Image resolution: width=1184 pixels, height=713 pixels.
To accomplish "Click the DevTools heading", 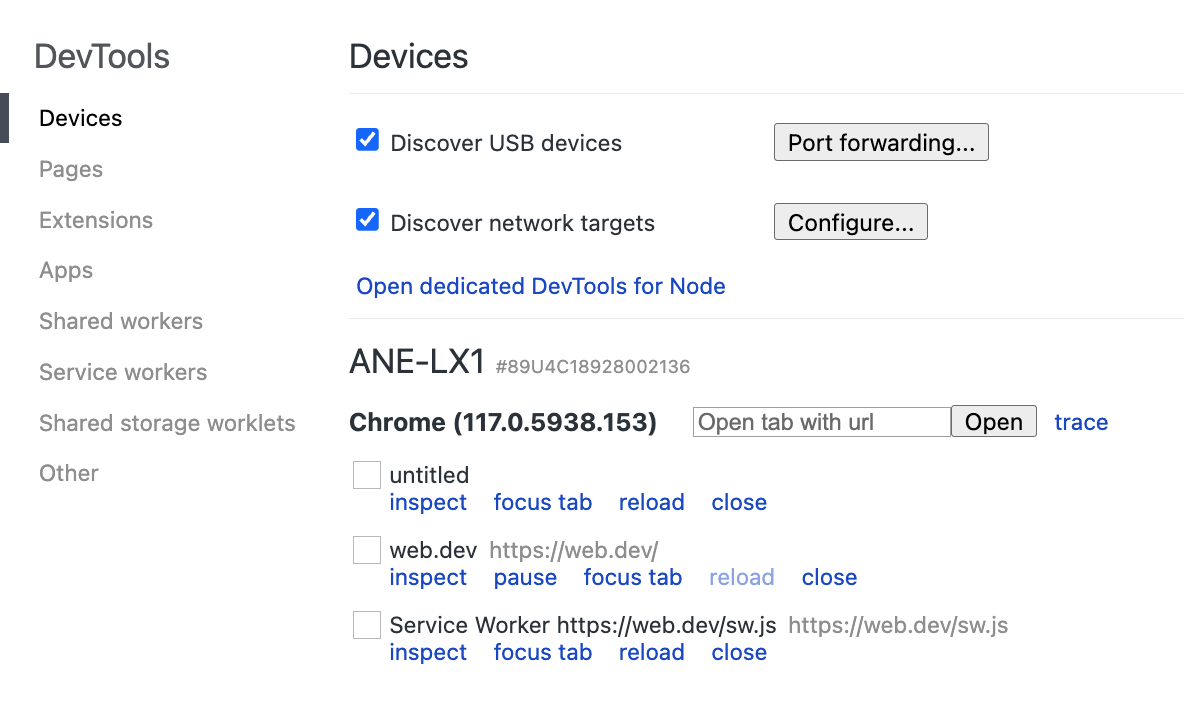I will 102,57.
